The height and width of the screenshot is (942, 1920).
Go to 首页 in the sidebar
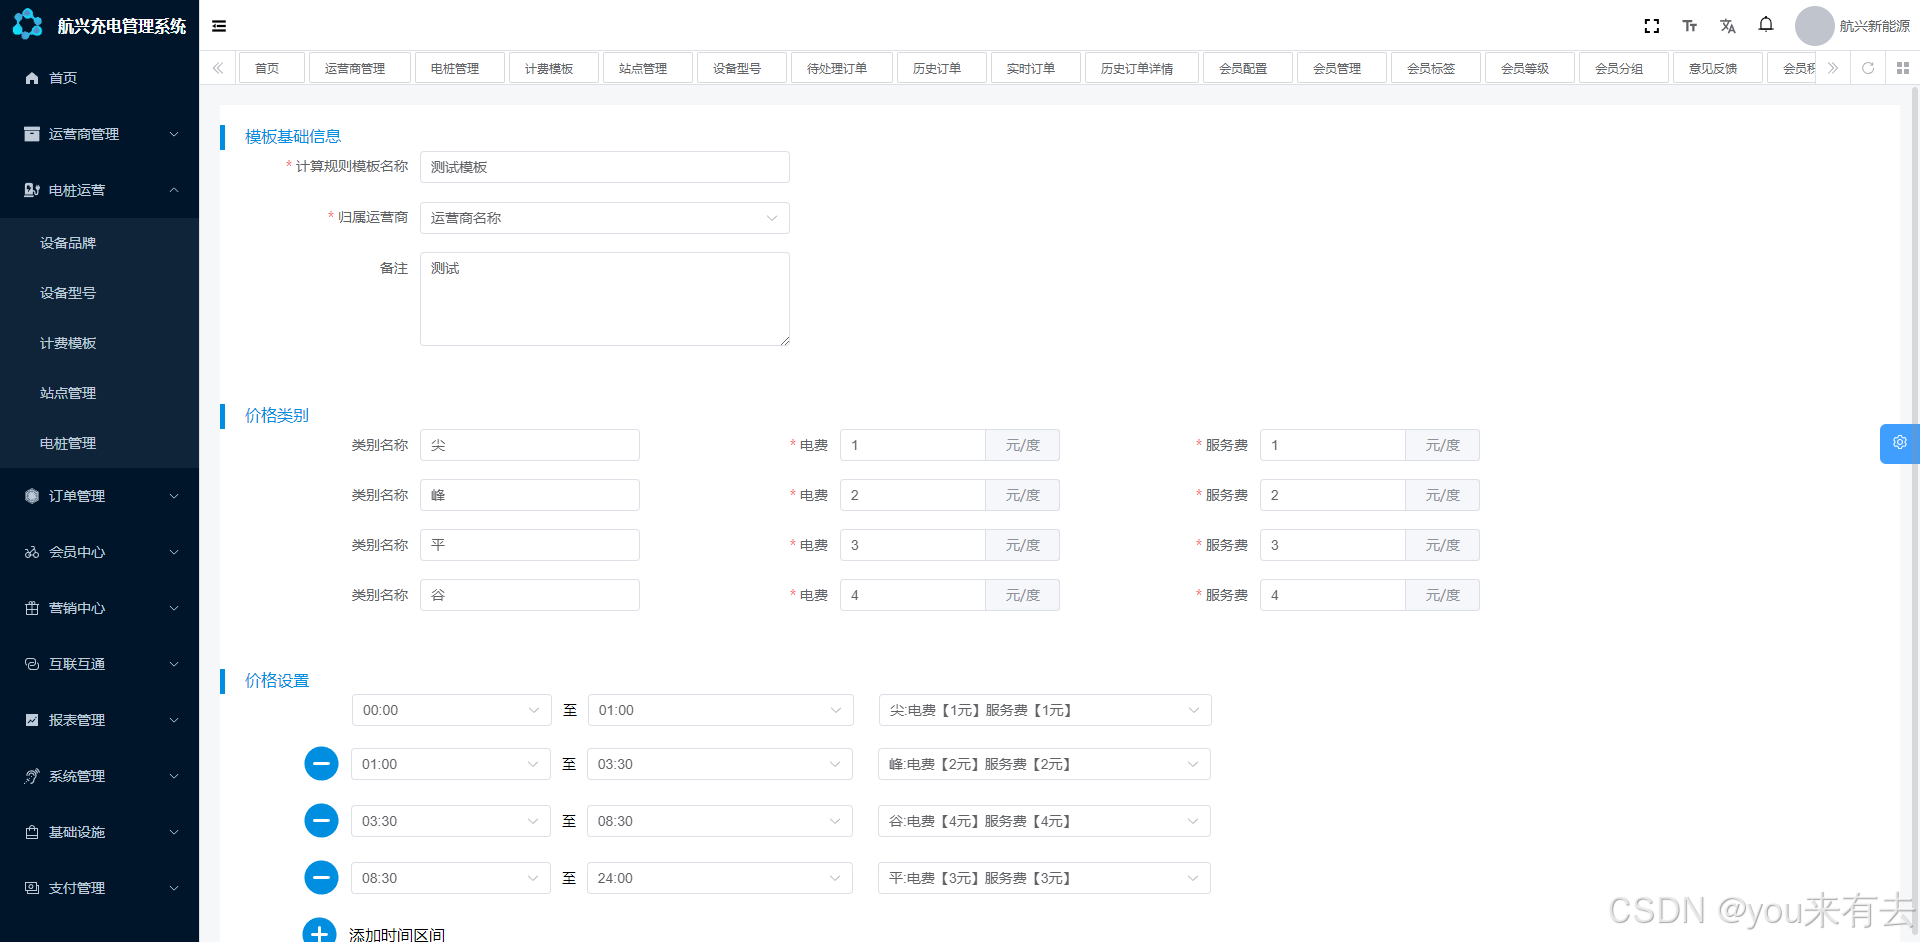point(63,78)
